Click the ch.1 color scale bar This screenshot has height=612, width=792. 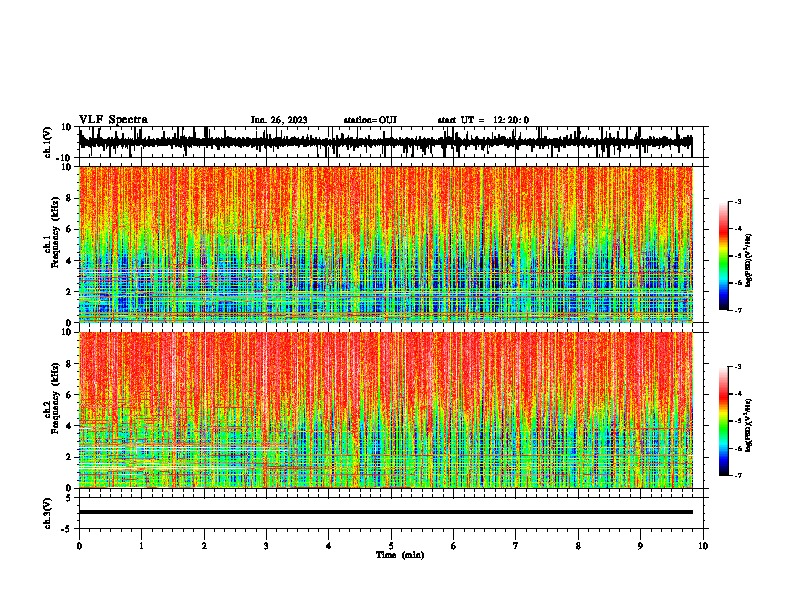pos(723,256)
